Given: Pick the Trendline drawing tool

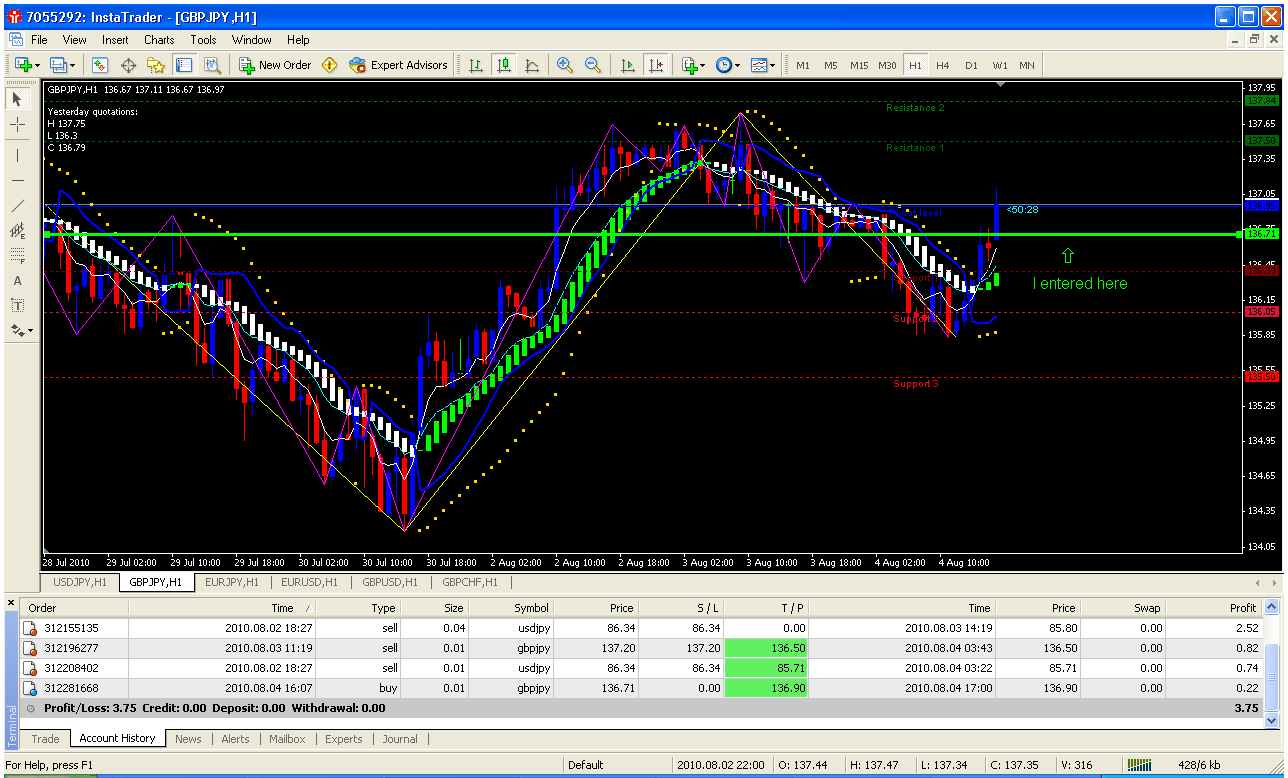Looking at the screenshot, I should 17,206.
